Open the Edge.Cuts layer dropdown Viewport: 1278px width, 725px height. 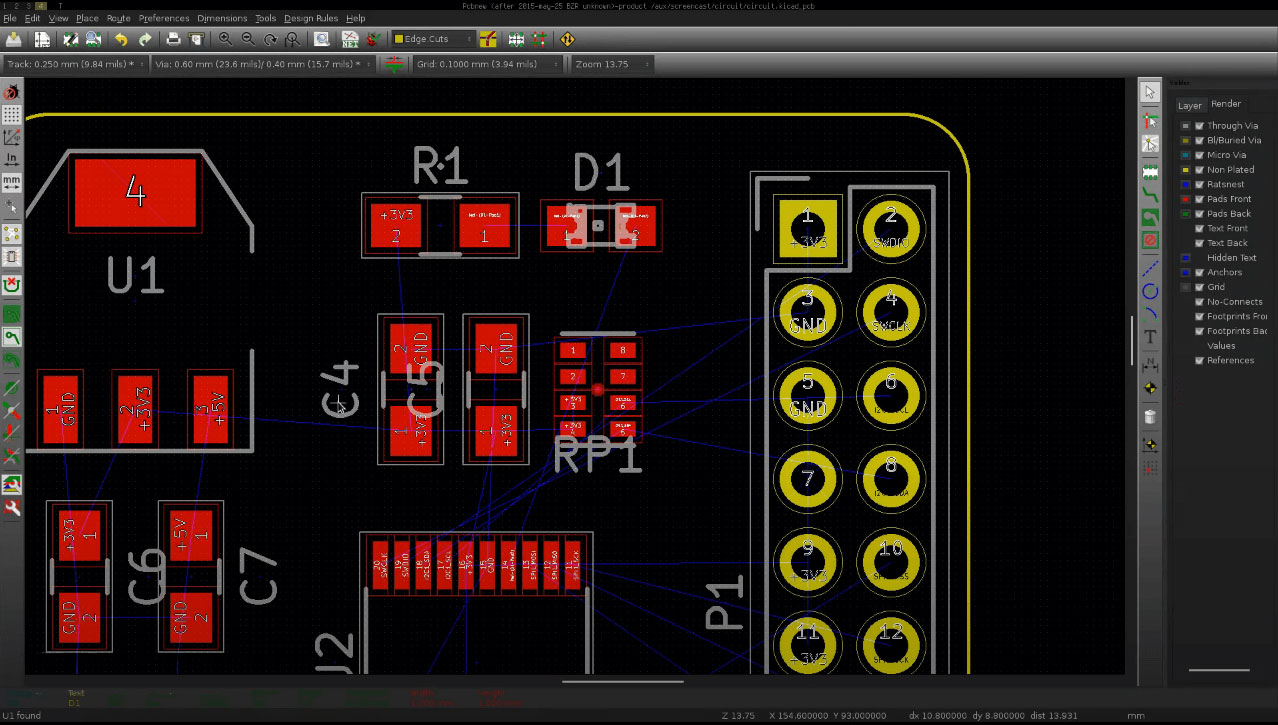[433, 39]
